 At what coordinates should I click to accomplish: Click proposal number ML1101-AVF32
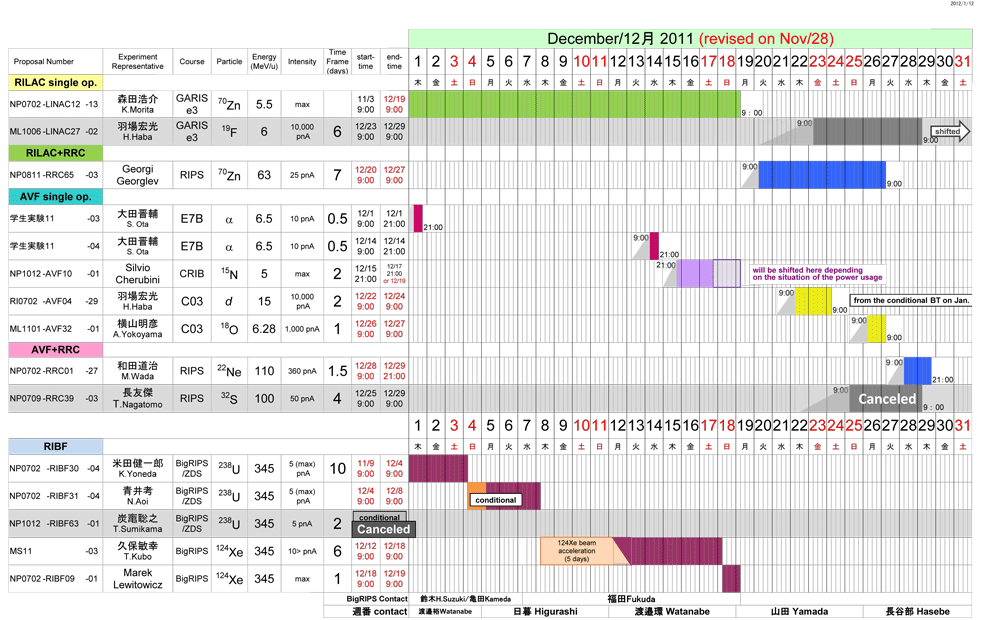click(x=54, y=328)
